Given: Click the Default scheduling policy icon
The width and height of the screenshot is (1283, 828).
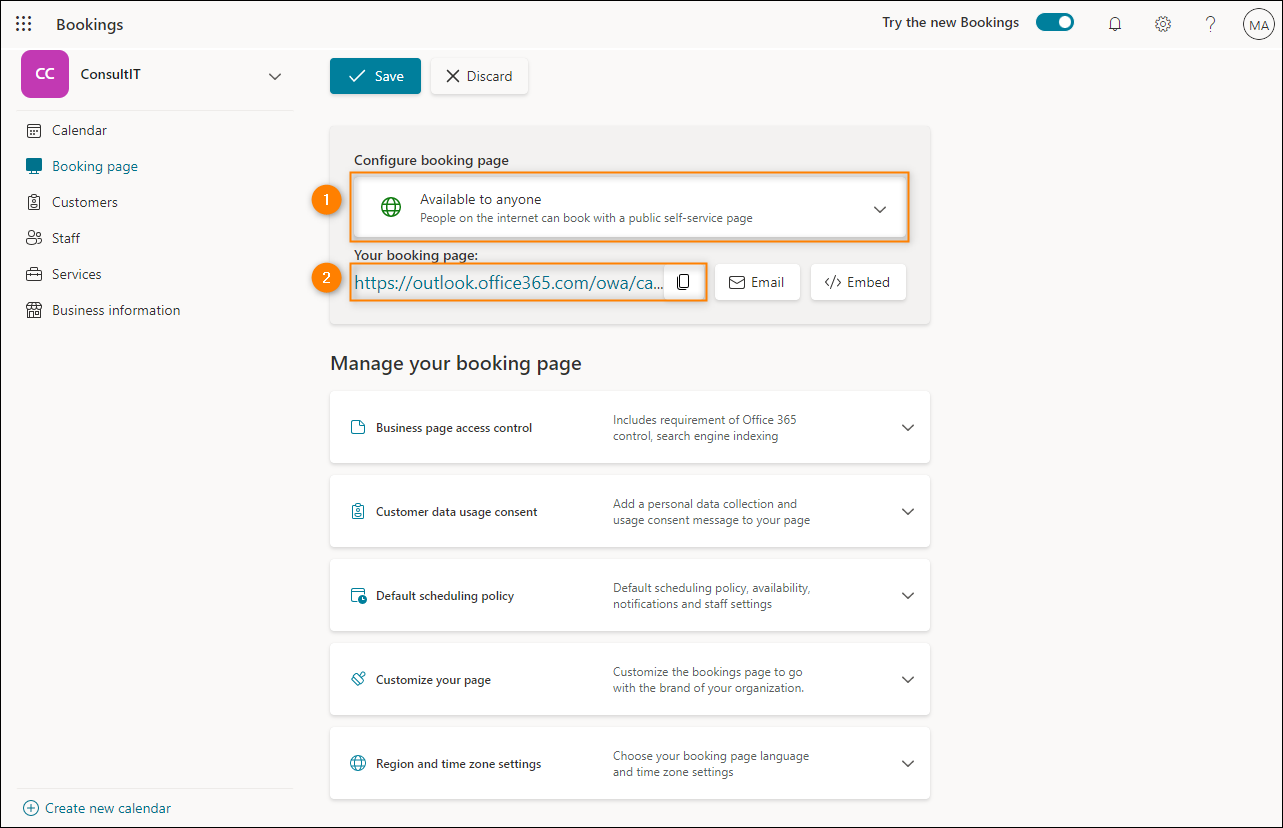Looking at the screenshot, I should pos(358,596).
